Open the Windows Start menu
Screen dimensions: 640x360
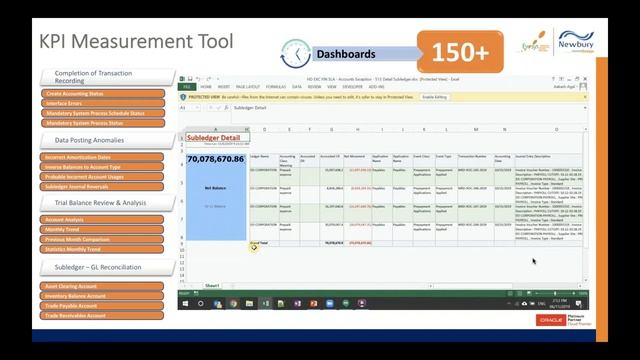[185, 304]
